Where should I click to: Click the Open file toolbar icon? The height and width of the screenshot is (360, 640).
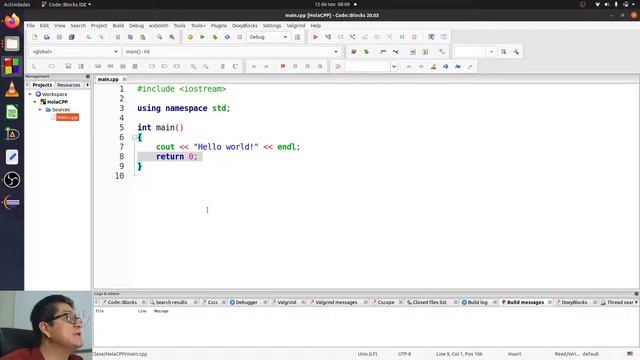tap(47, 37)
